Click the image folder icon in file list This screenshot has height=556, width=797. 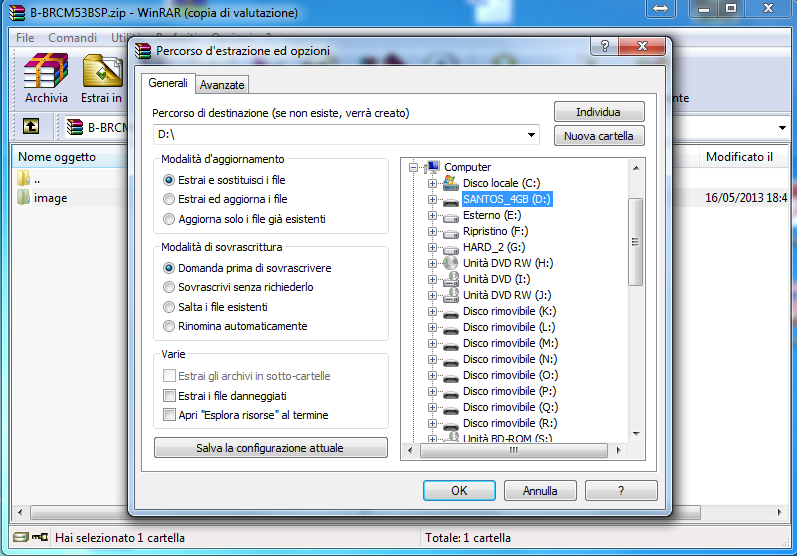coord(23,197)
